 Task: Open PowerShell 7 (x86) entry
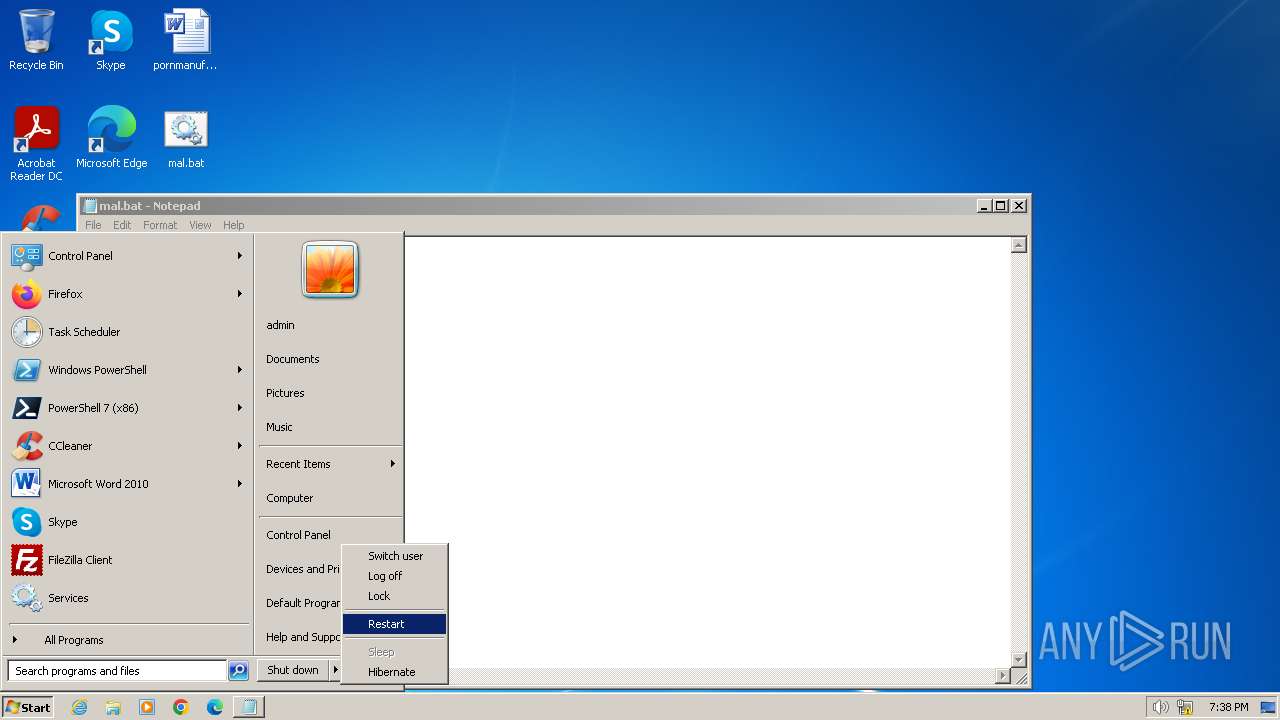point(128,408)
